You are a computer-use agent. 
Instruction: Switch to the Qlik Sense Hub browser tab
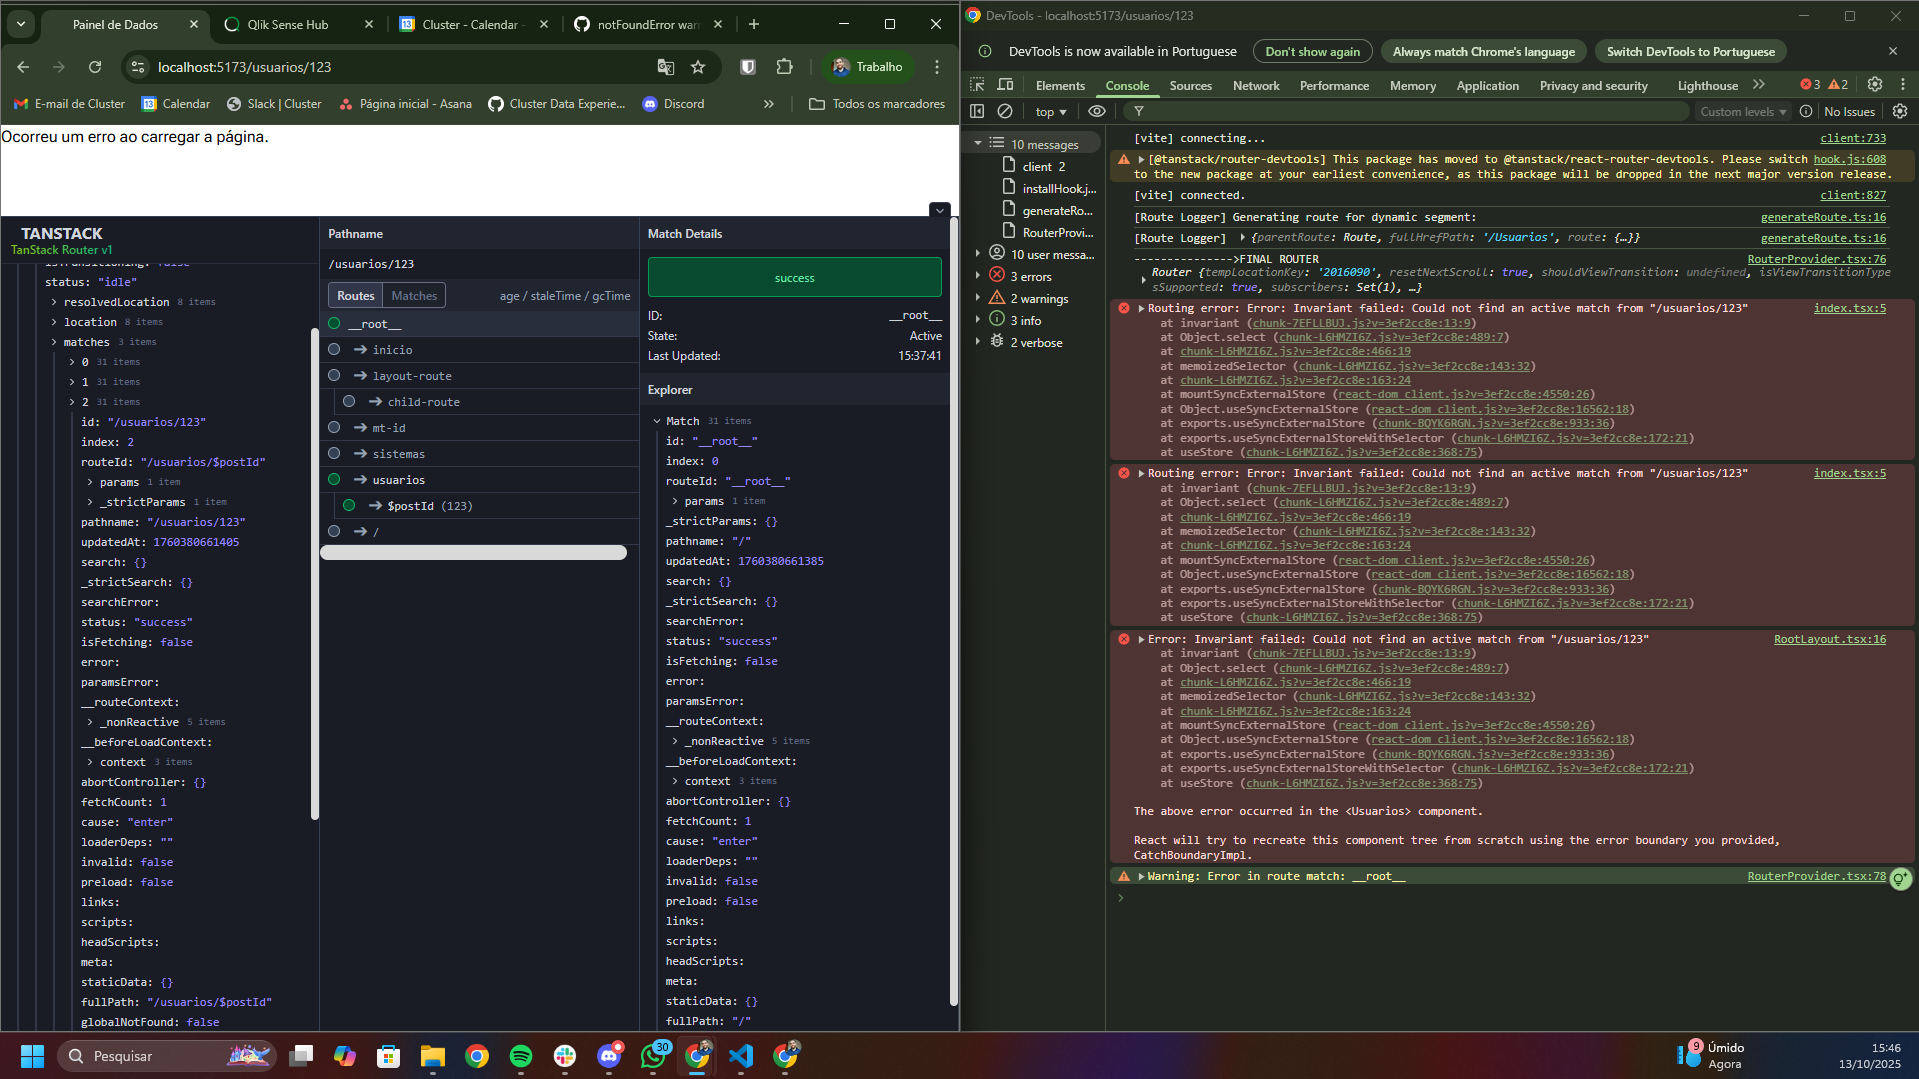(x=288, y=24)
